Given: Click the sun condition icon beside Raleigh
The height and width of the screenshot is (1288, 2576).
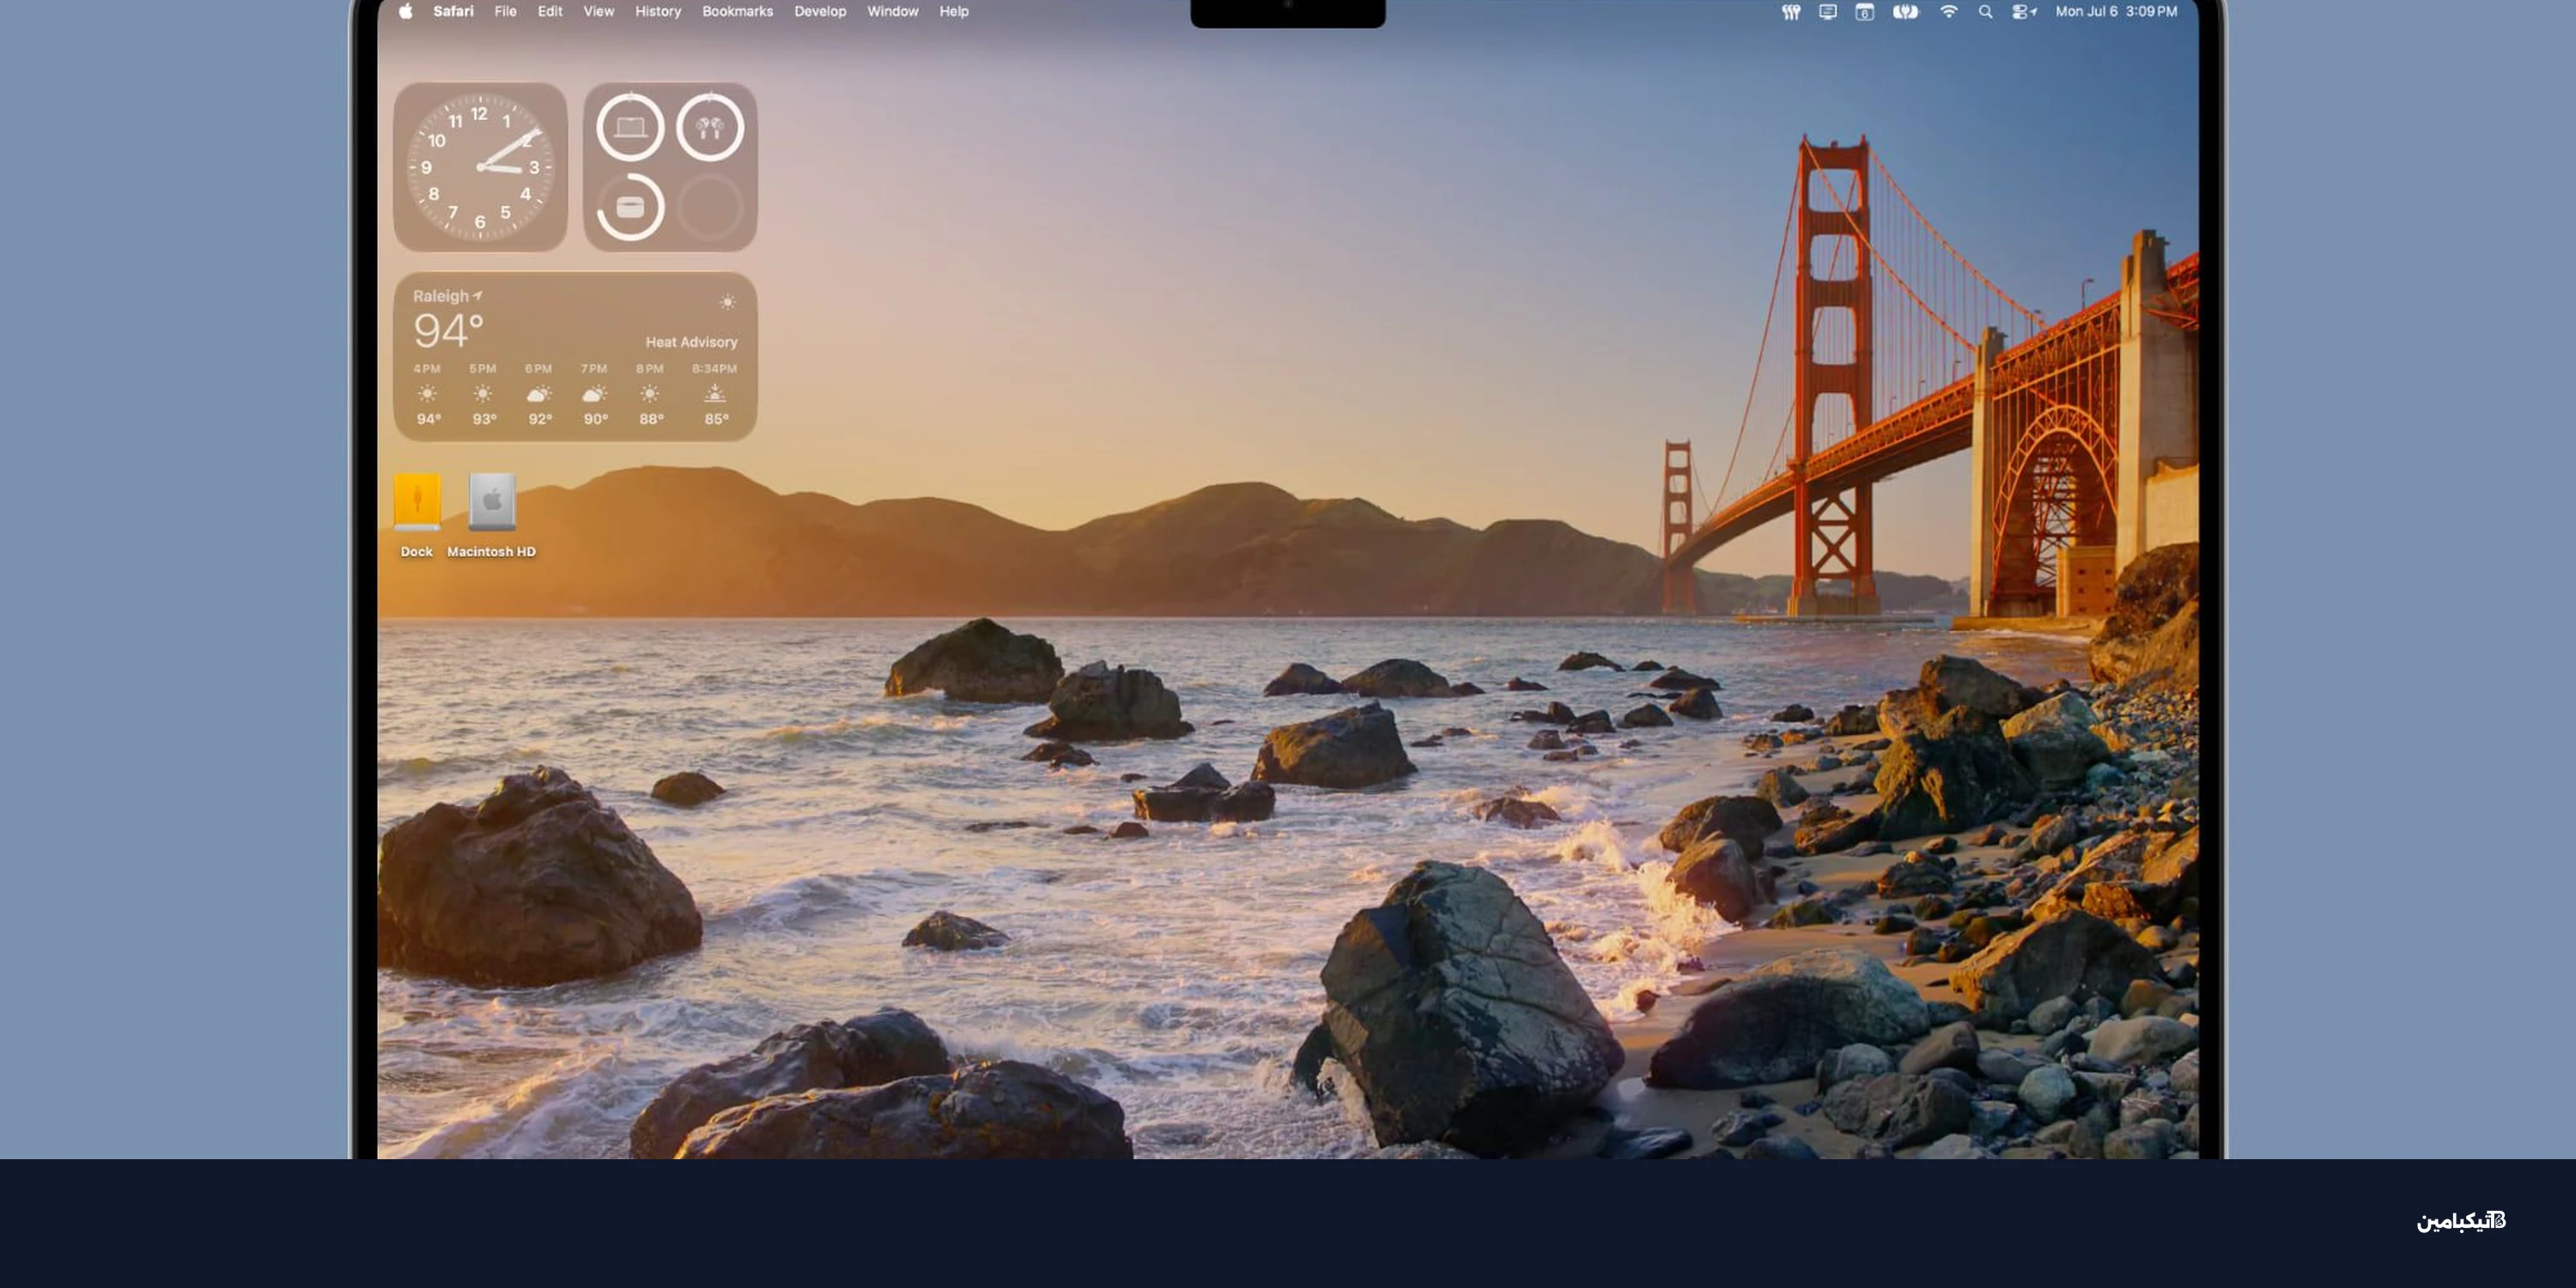Looking at the screenshot, I should [x=727, y=302].
